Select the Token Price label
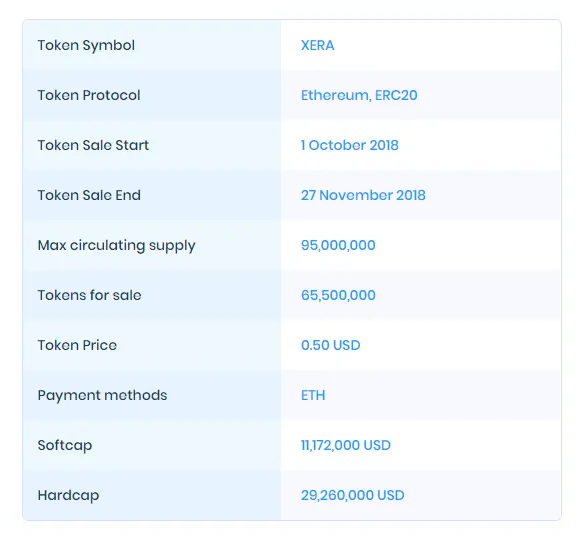The image size is (581, 536). pos(77,345)
